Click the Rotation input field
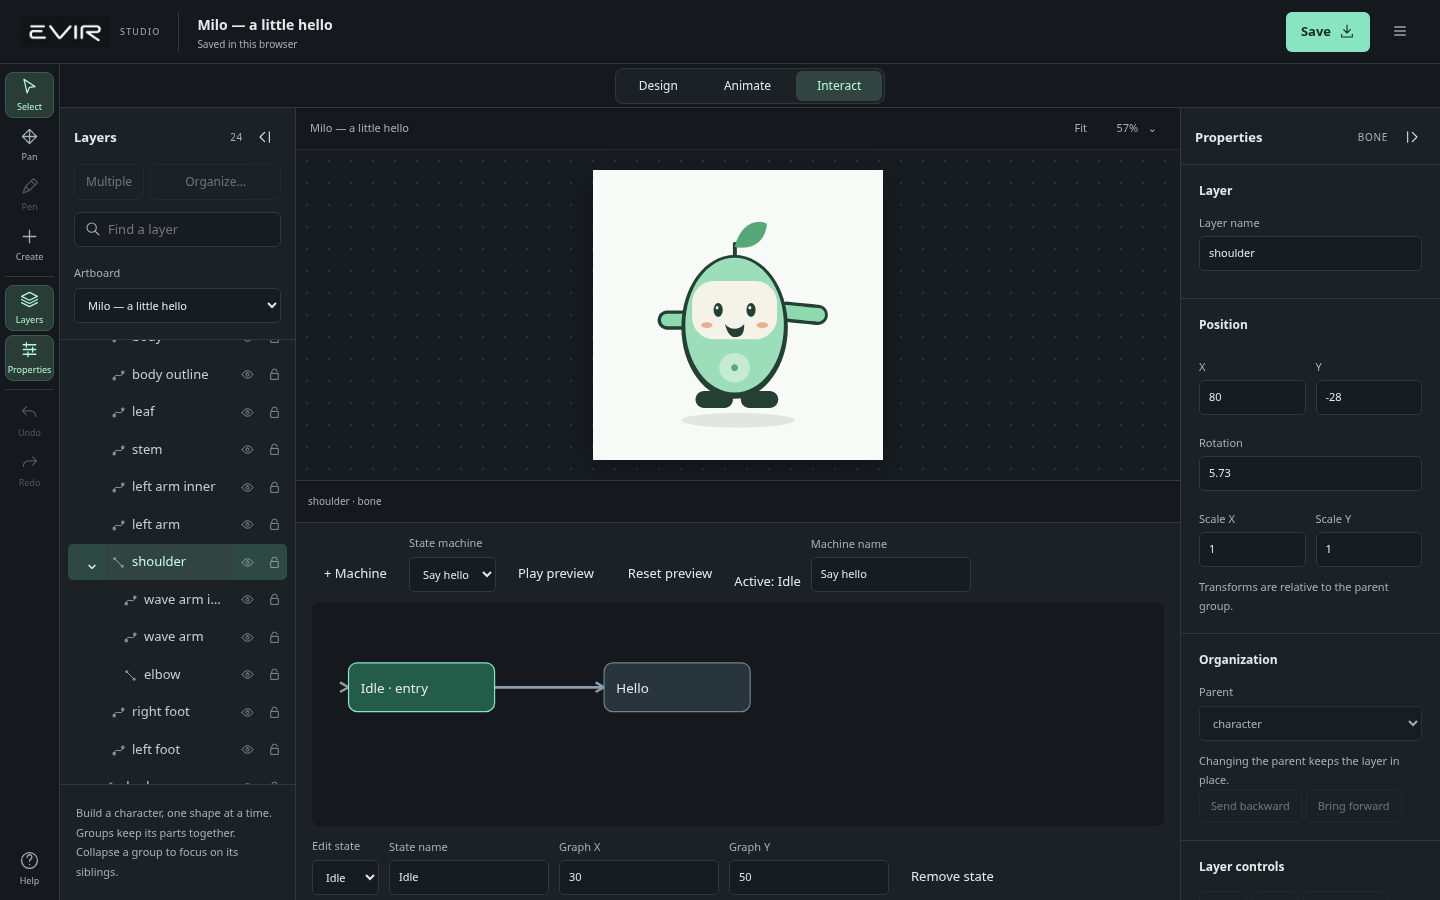This screenshot has width=1440, height=900. 1310,474
